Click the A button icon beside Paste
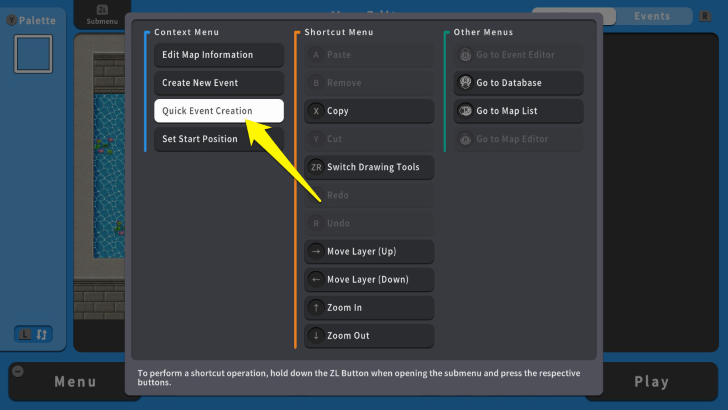Image resolution: width=728 pixels, height=410 pixels. tap(316, 55)
